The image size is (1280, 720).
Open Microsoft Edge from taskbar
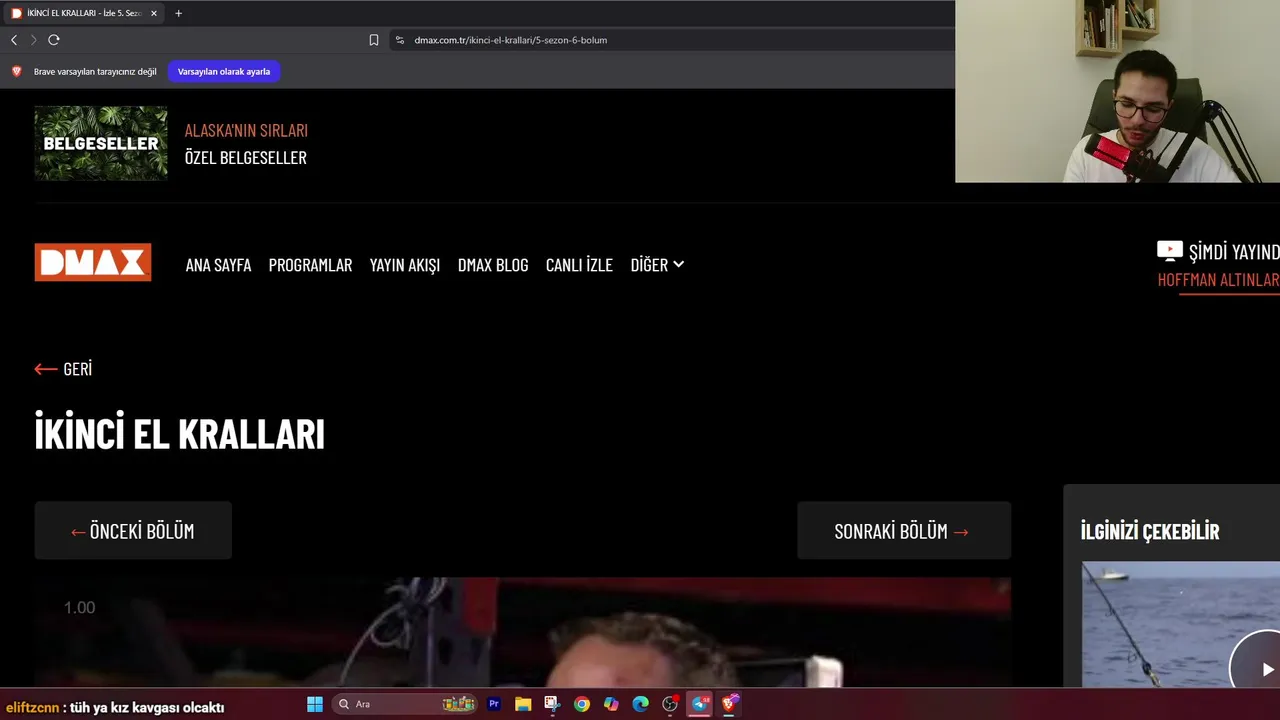pos(641,704)
